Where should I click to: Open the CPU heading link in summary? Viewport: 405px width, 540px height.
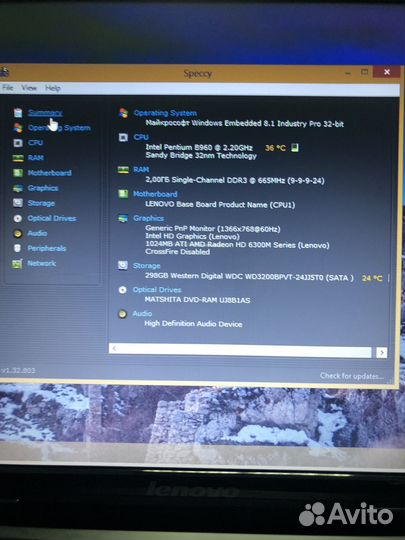(141, 137)
